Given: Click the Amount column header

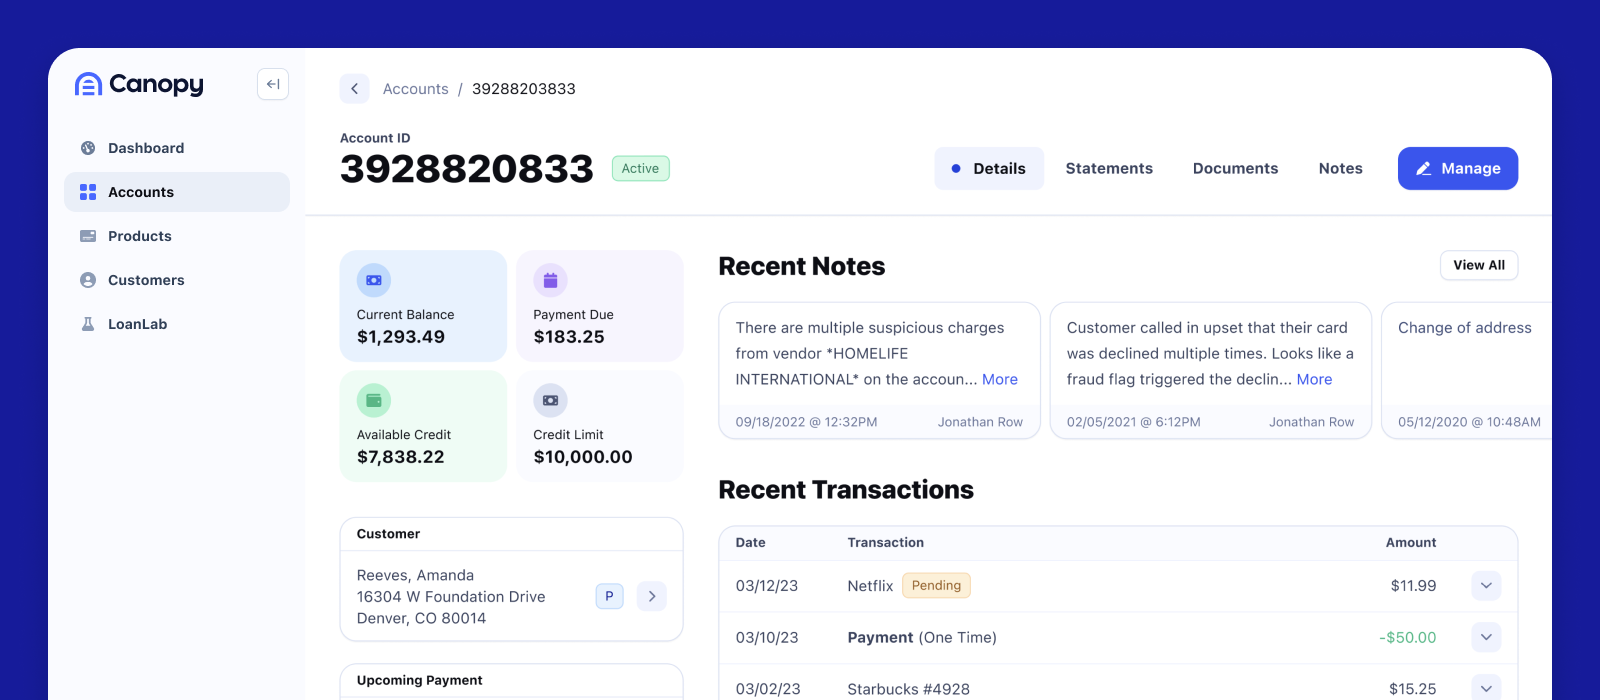Looking at the screenshot, I should pos(1411,543).
